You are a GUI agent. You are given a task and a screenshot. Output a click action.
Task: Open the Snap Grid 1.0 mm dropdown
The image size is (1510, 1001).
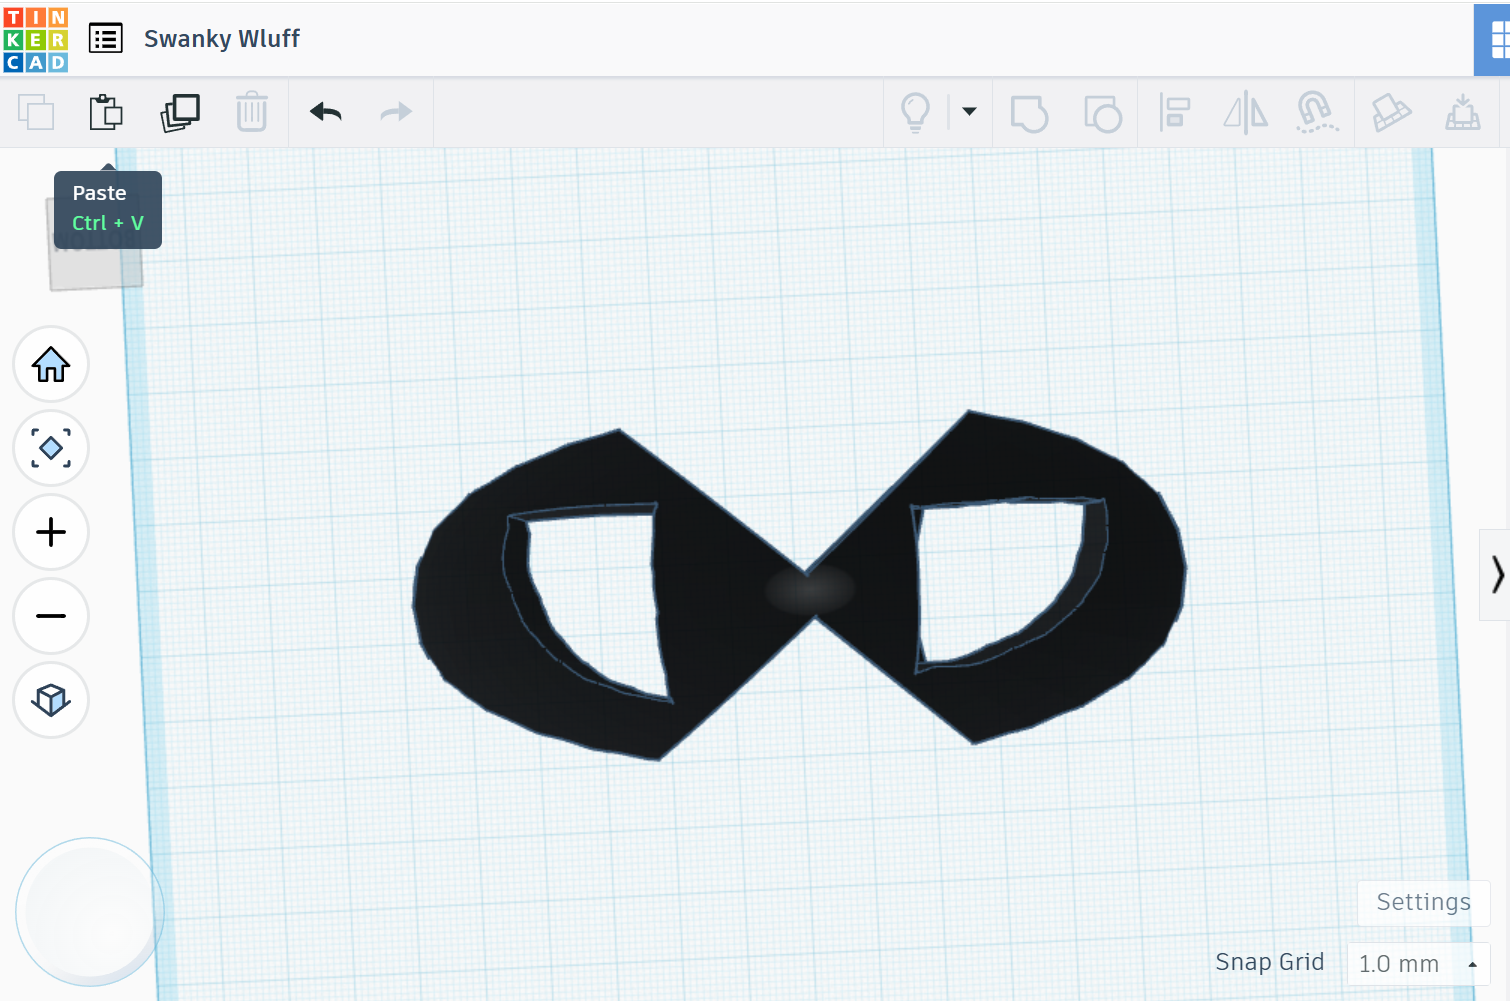click(1418, 964)
